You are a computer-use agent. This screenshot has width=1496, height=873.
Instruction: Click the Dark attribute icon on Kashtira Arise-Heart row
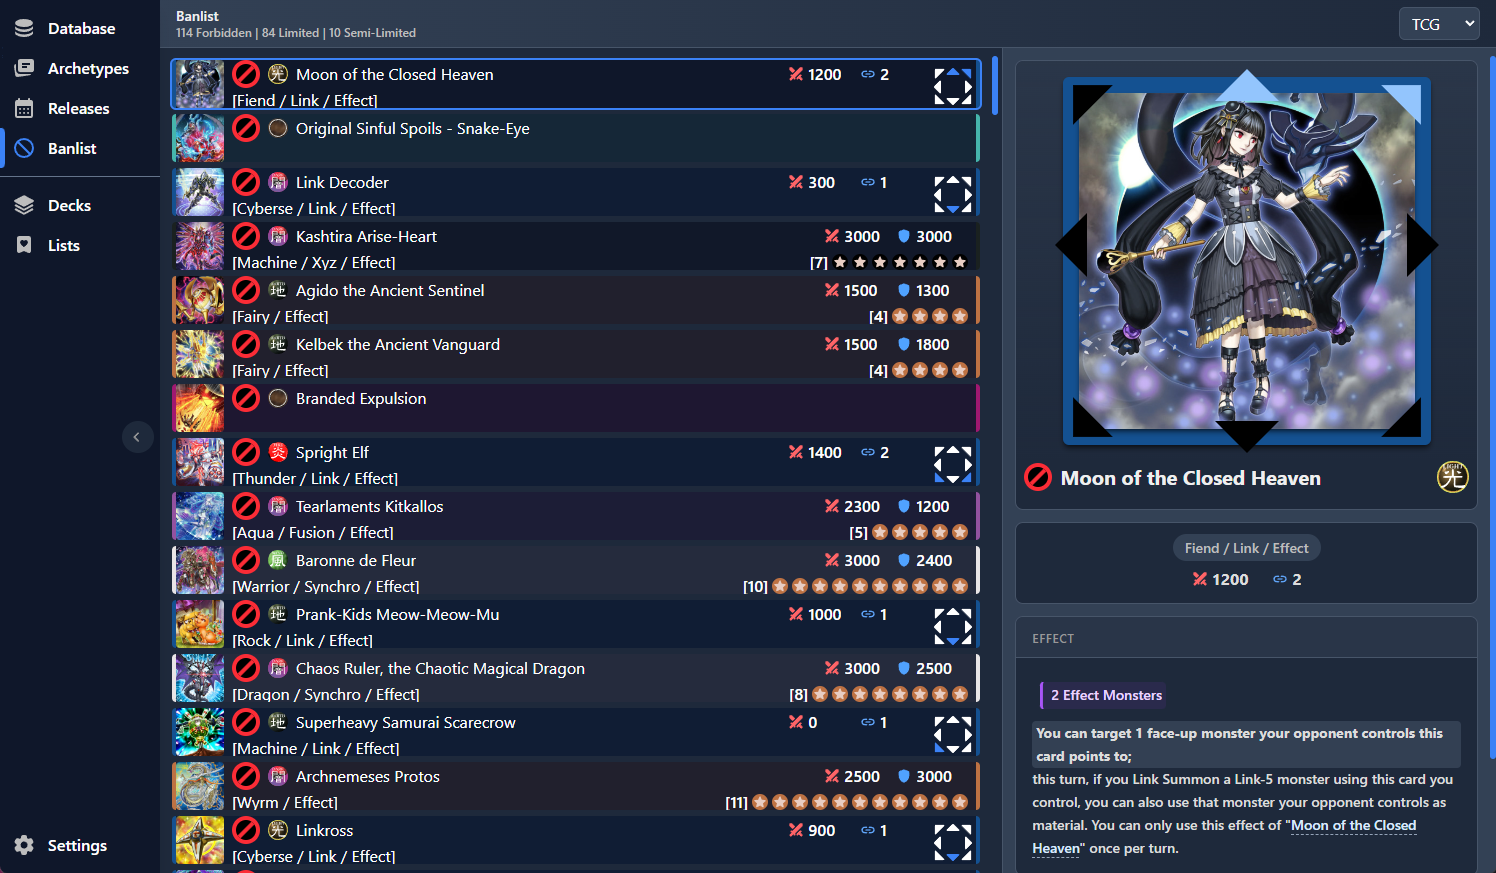tap(278, 236)
